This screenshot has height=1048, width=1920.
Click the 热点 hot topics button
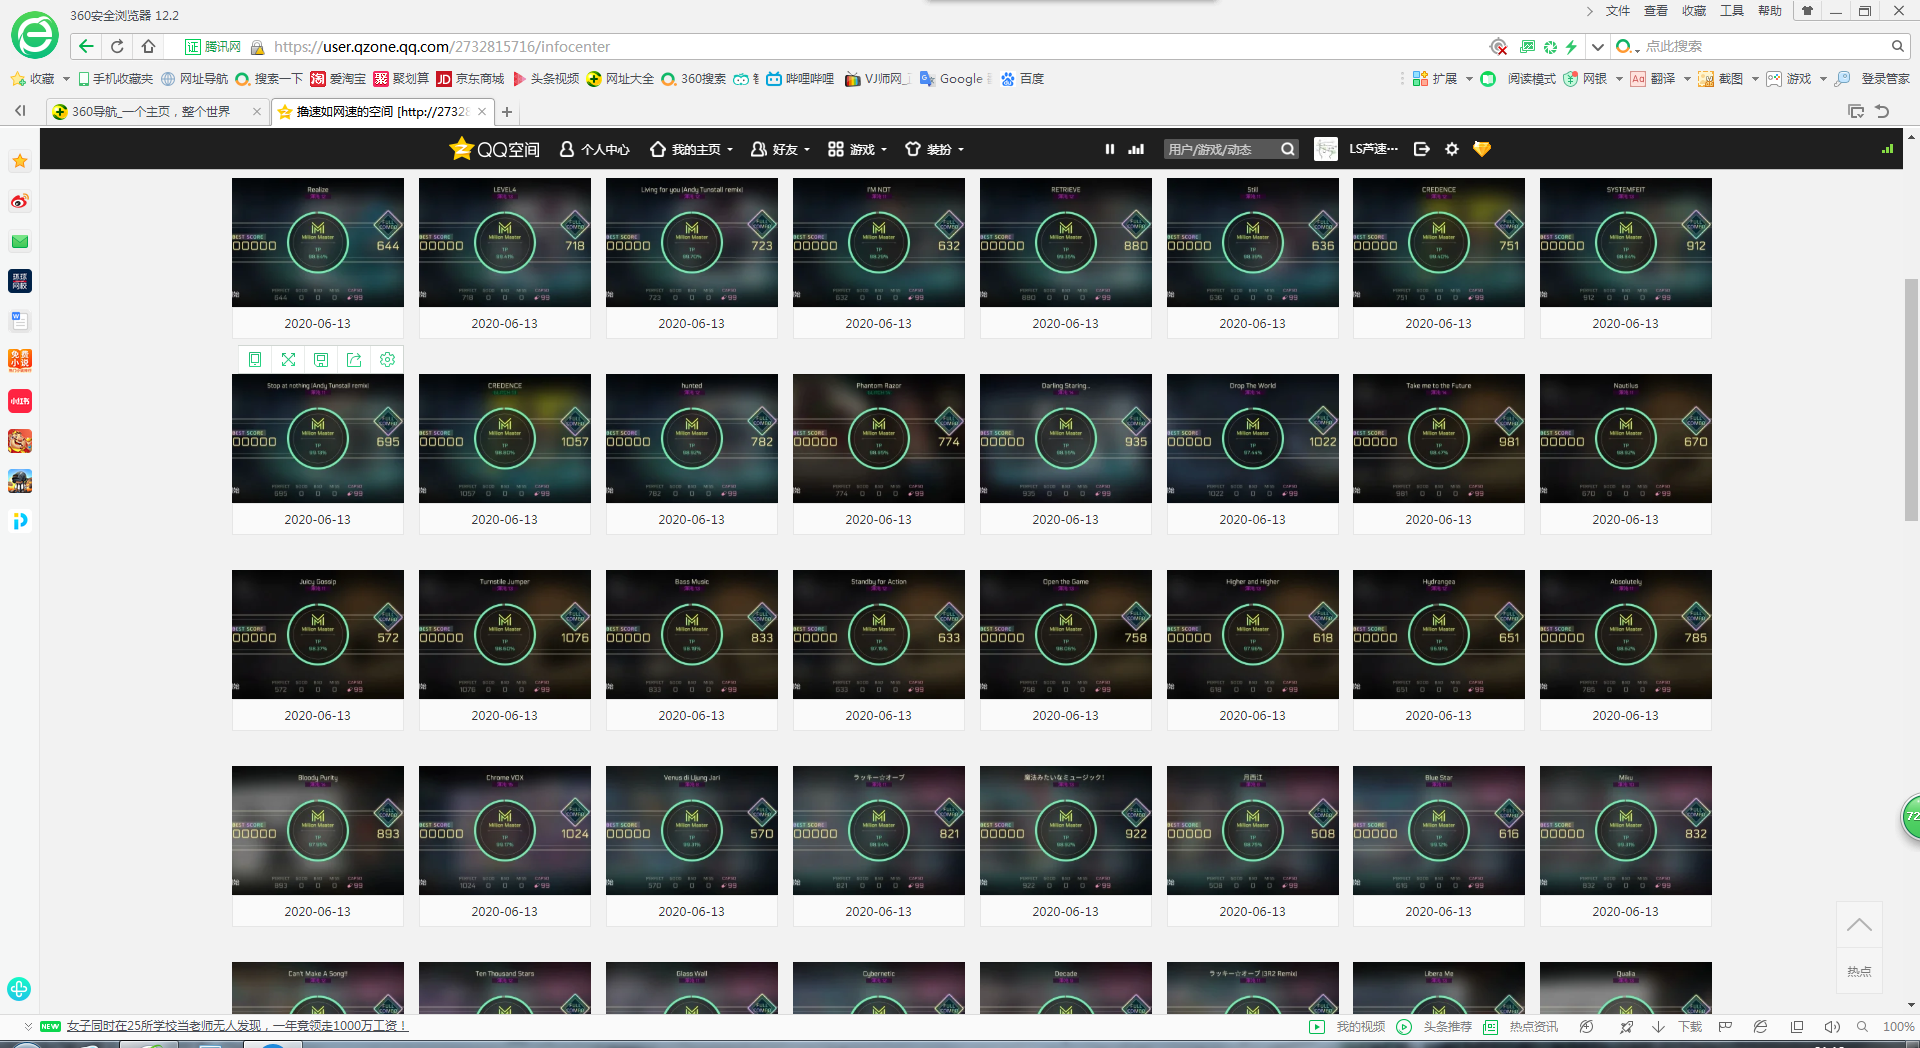click(x=1859, y=971)
